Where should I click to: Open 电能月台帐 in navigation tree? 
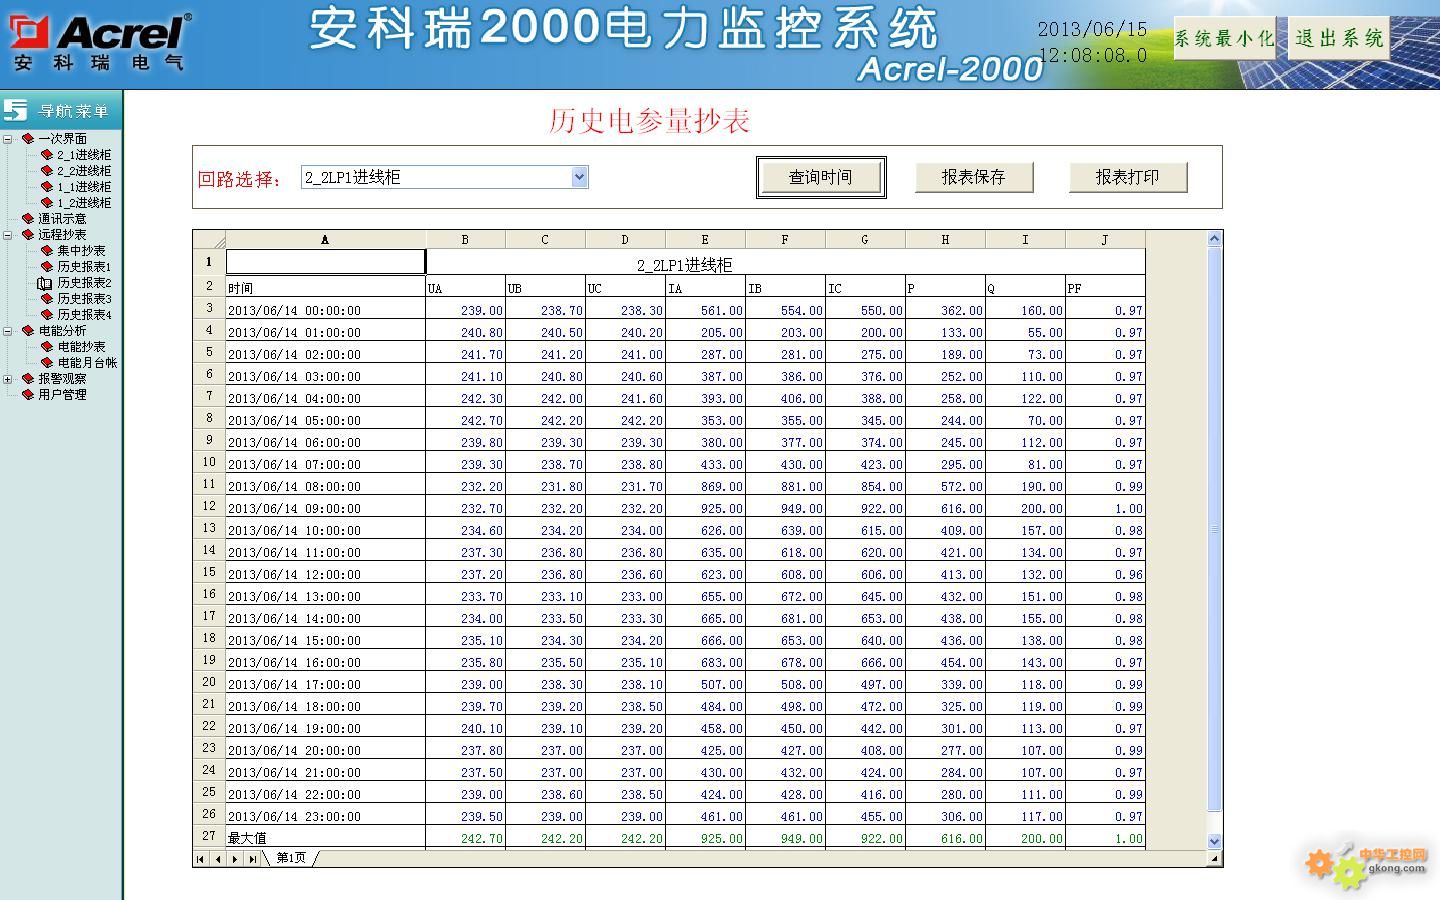click(87, 363)
